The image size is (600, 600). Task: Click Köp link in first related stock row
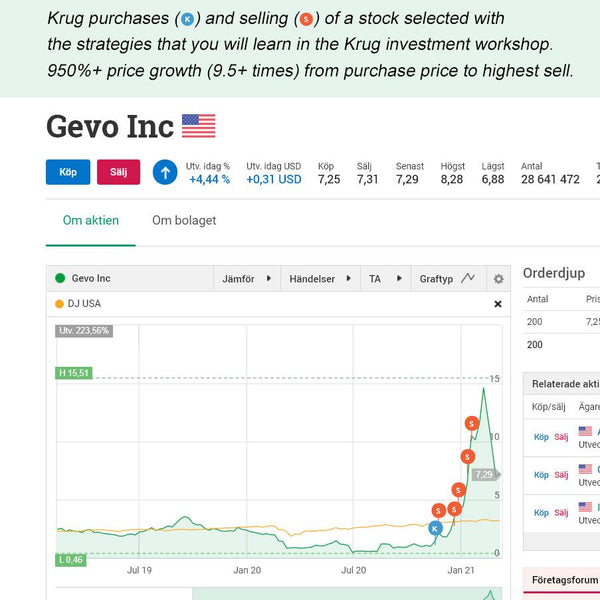click(x=541, y=437)
